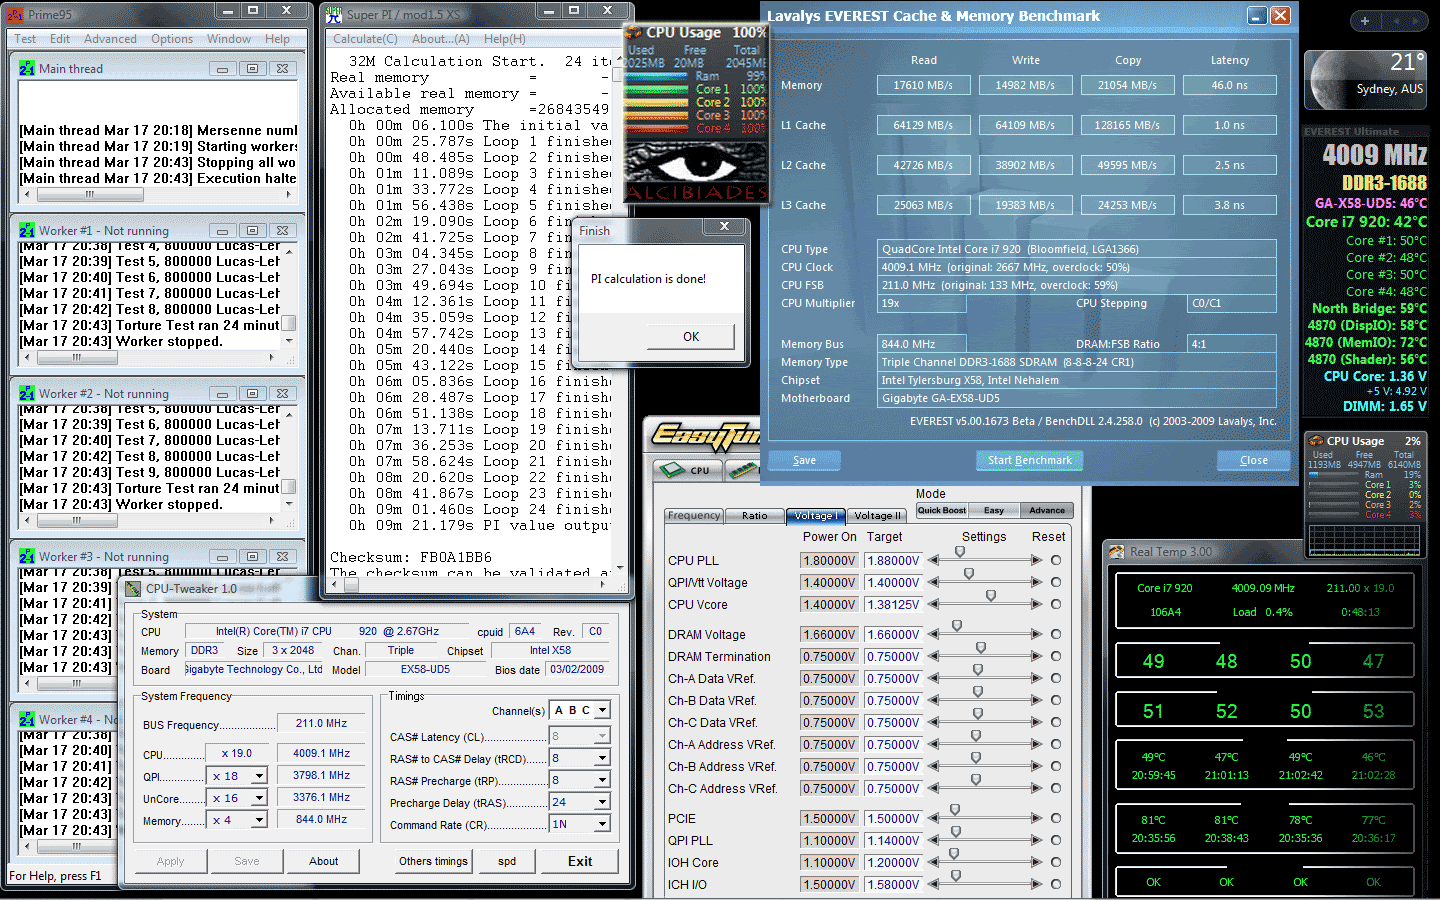Select the PCIE reset radio button
This screenshot has width=1440, height=900.
1056,818
